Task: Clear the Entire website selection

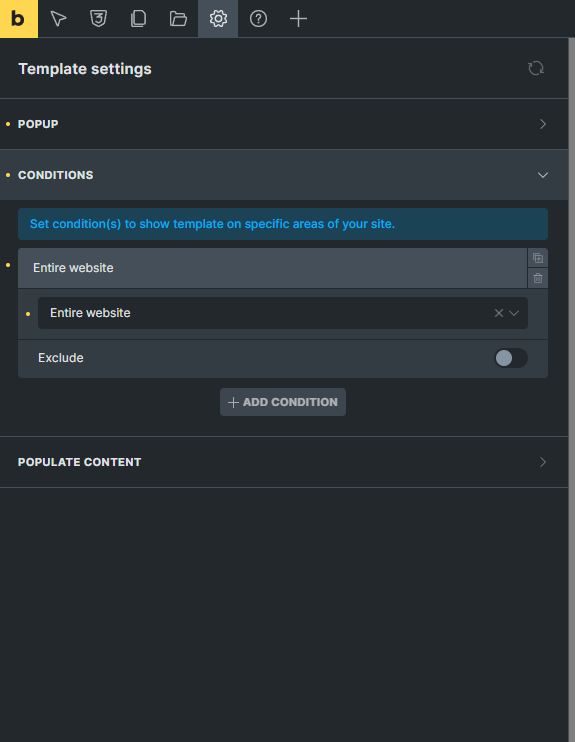Action: click(498, 313)
